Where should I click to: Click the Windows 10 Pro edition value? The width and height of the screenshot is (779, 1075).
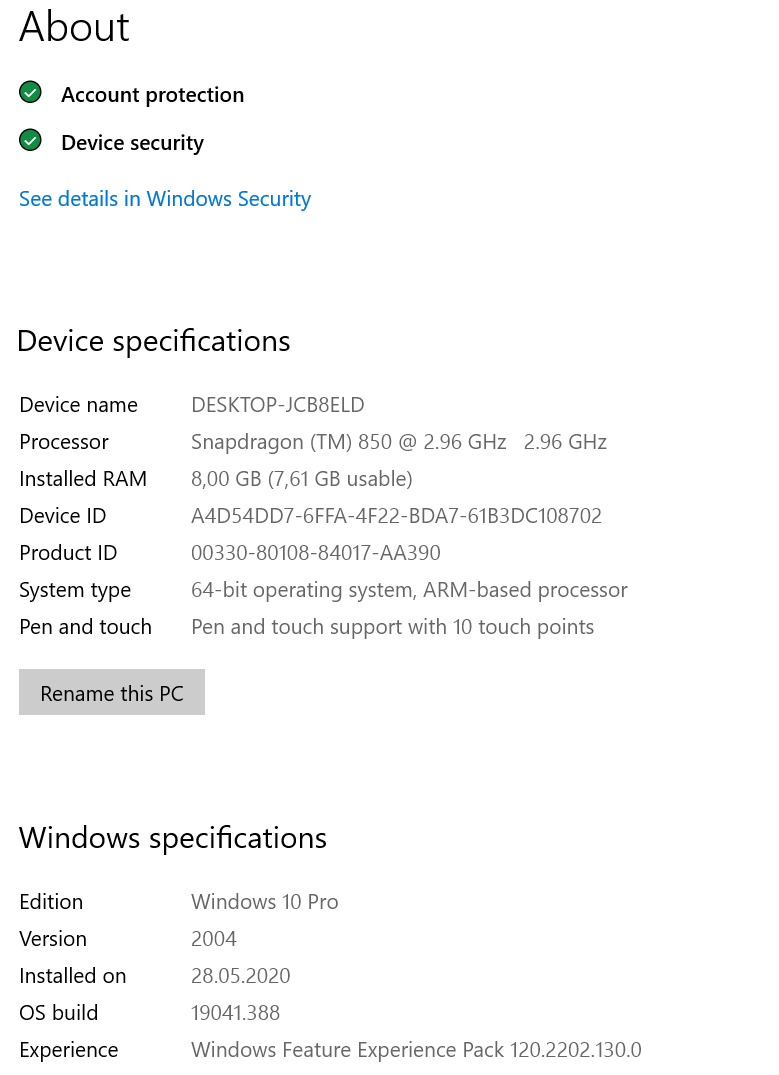click(x=264, y=902)
